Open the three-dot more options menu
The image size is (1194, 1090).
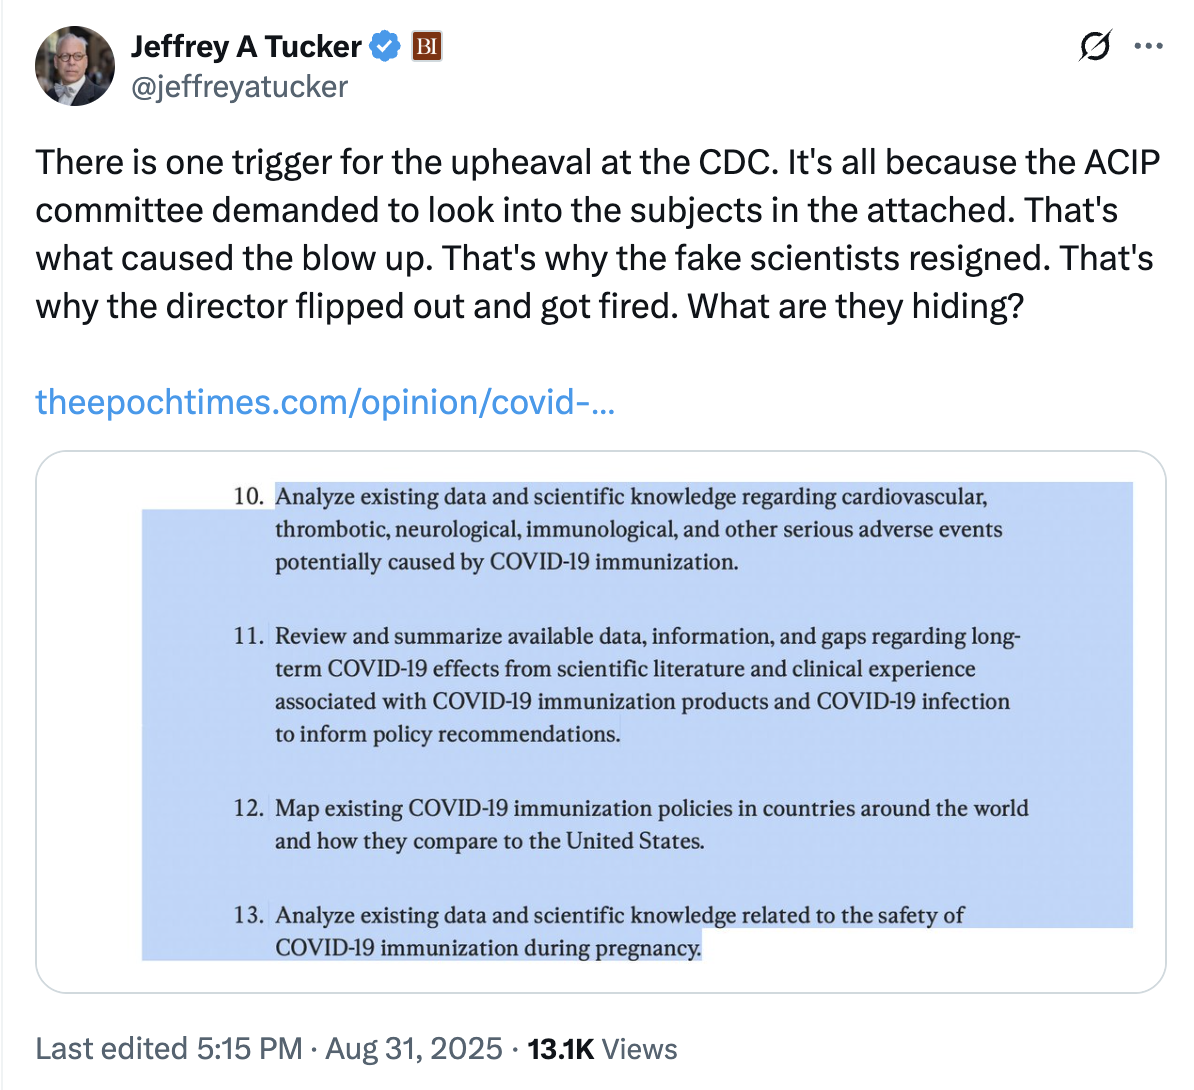1148,46
